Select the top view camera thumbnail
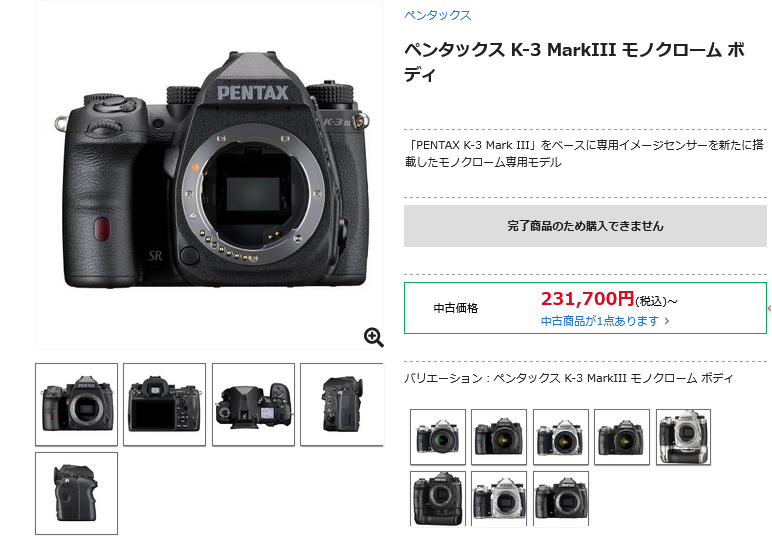 tap(253, 405)
